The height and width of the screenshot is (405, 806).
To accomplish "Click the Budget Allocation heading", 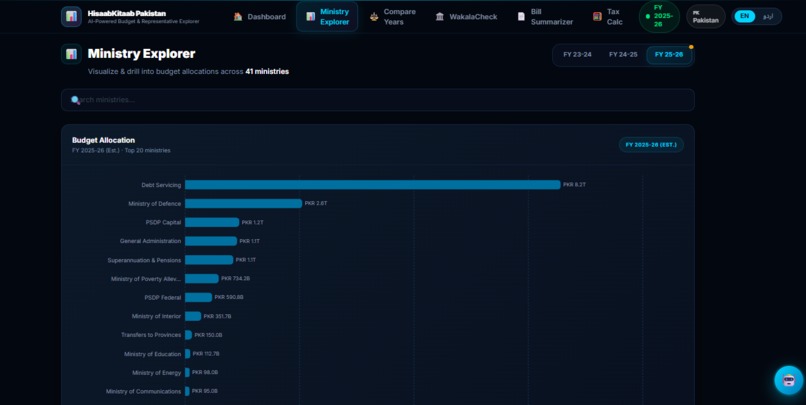I will 103,140.
